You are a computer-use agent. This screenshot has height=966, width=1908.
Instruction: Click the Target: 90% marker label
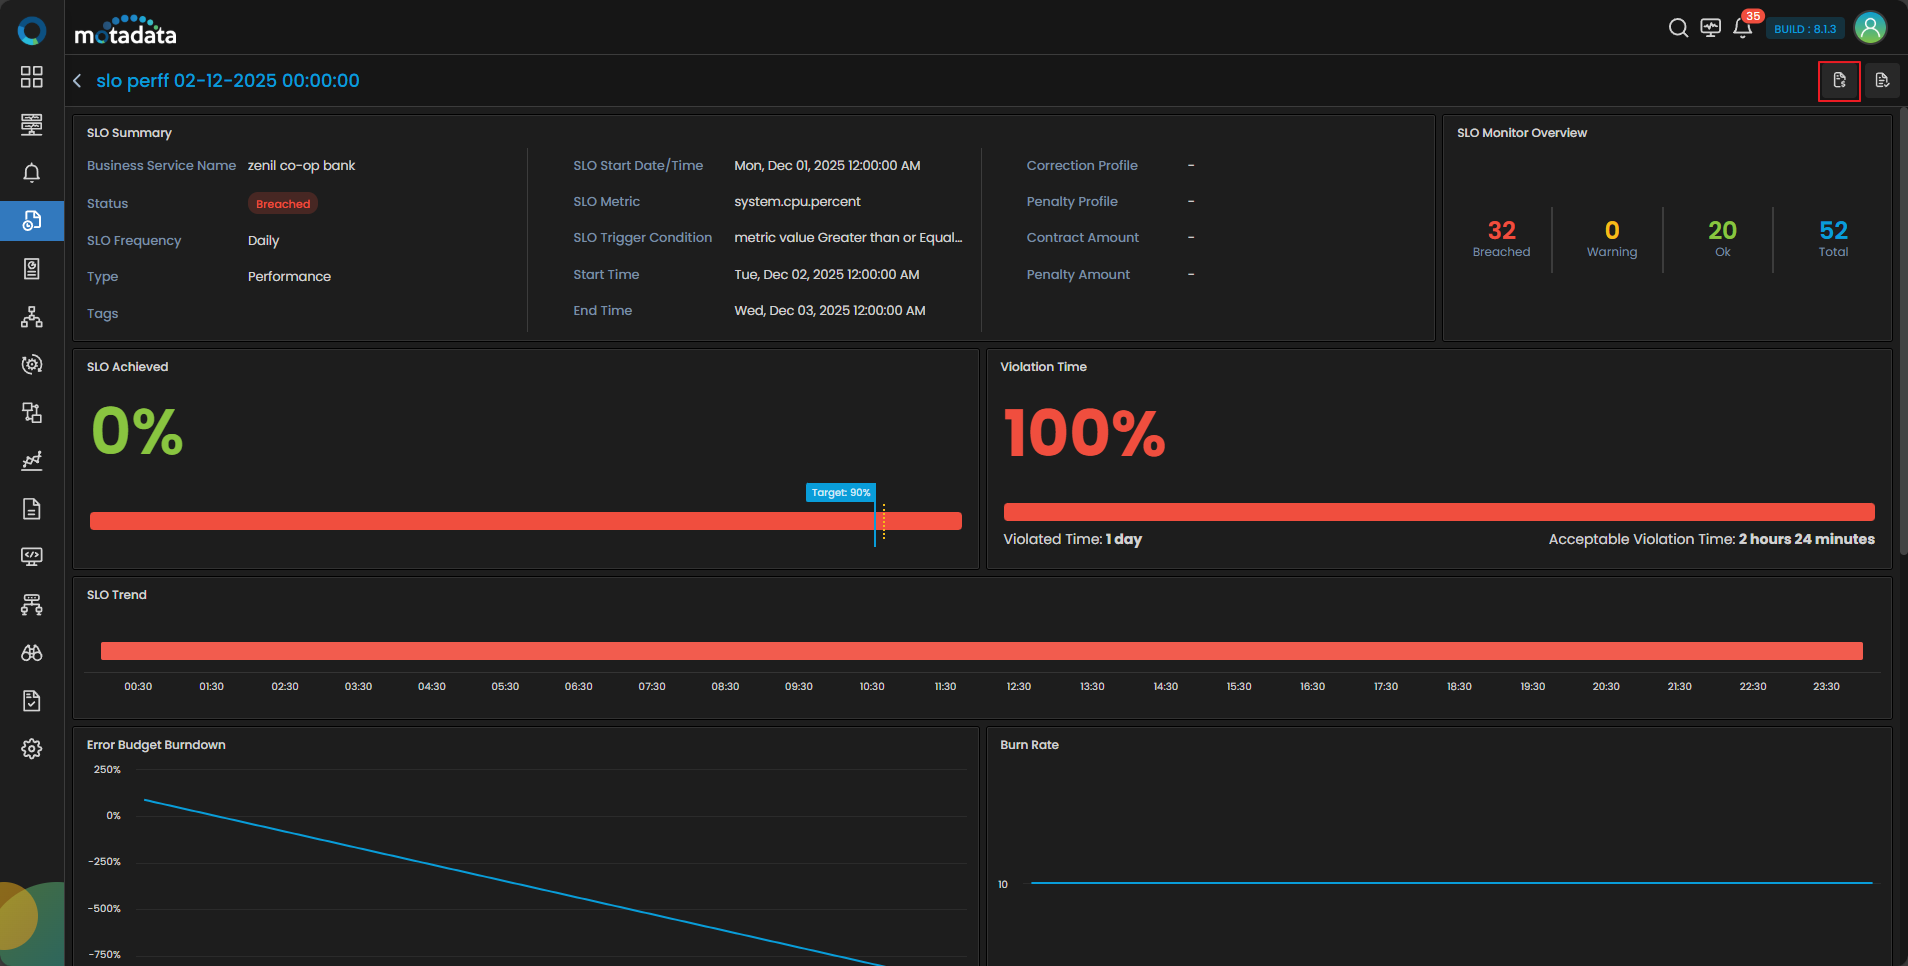coord(840,492)
